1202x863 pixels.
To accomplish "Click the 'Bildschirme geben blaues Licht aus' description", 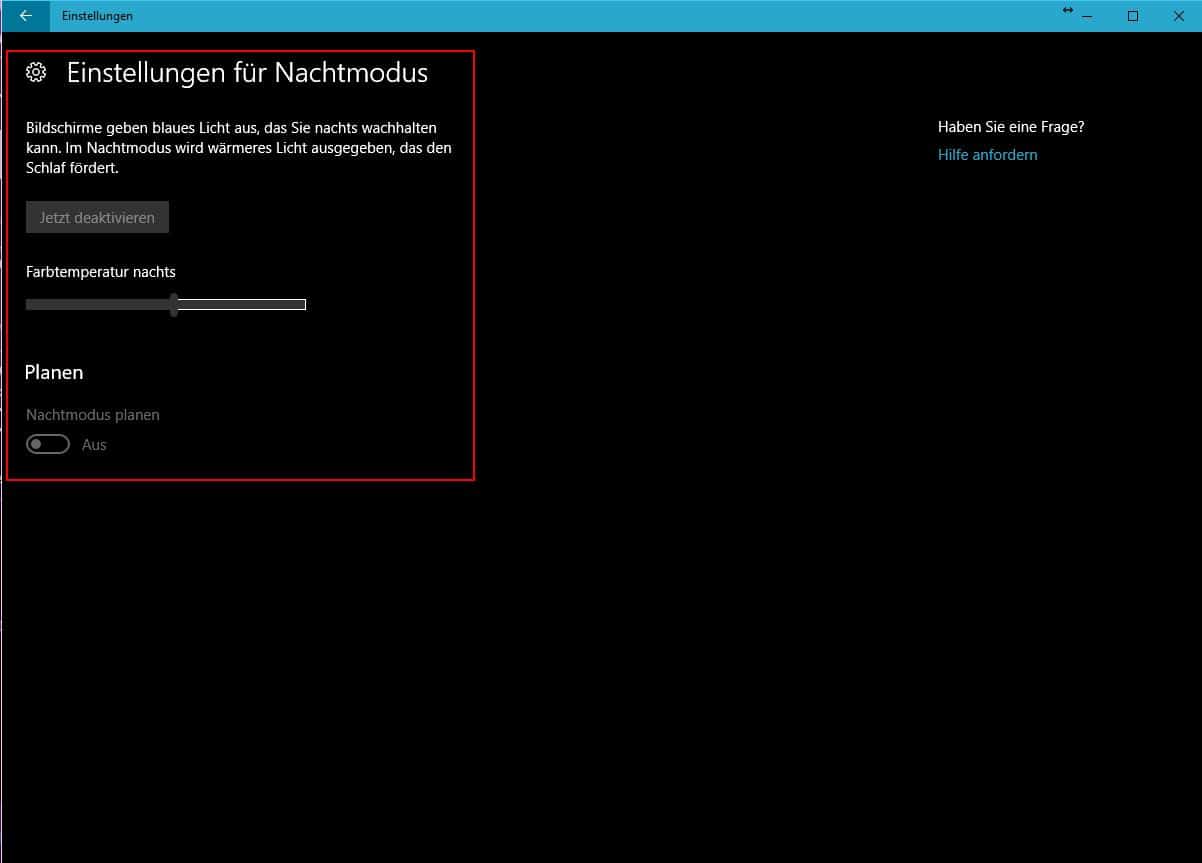I will 239,148.
